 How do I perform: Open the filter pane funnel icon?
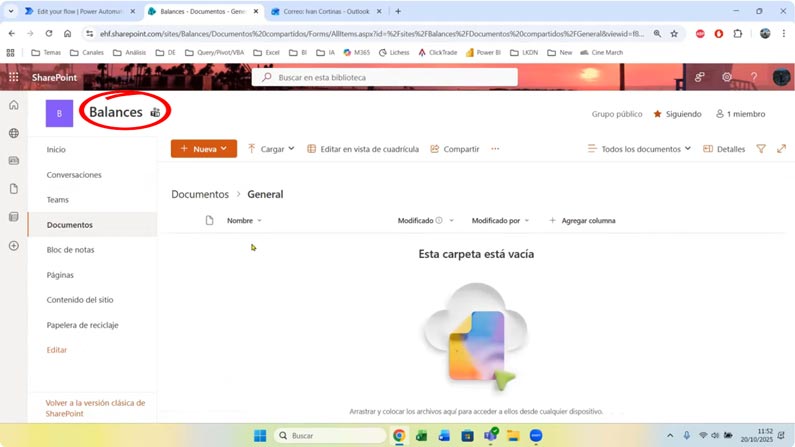pos(761,148)
